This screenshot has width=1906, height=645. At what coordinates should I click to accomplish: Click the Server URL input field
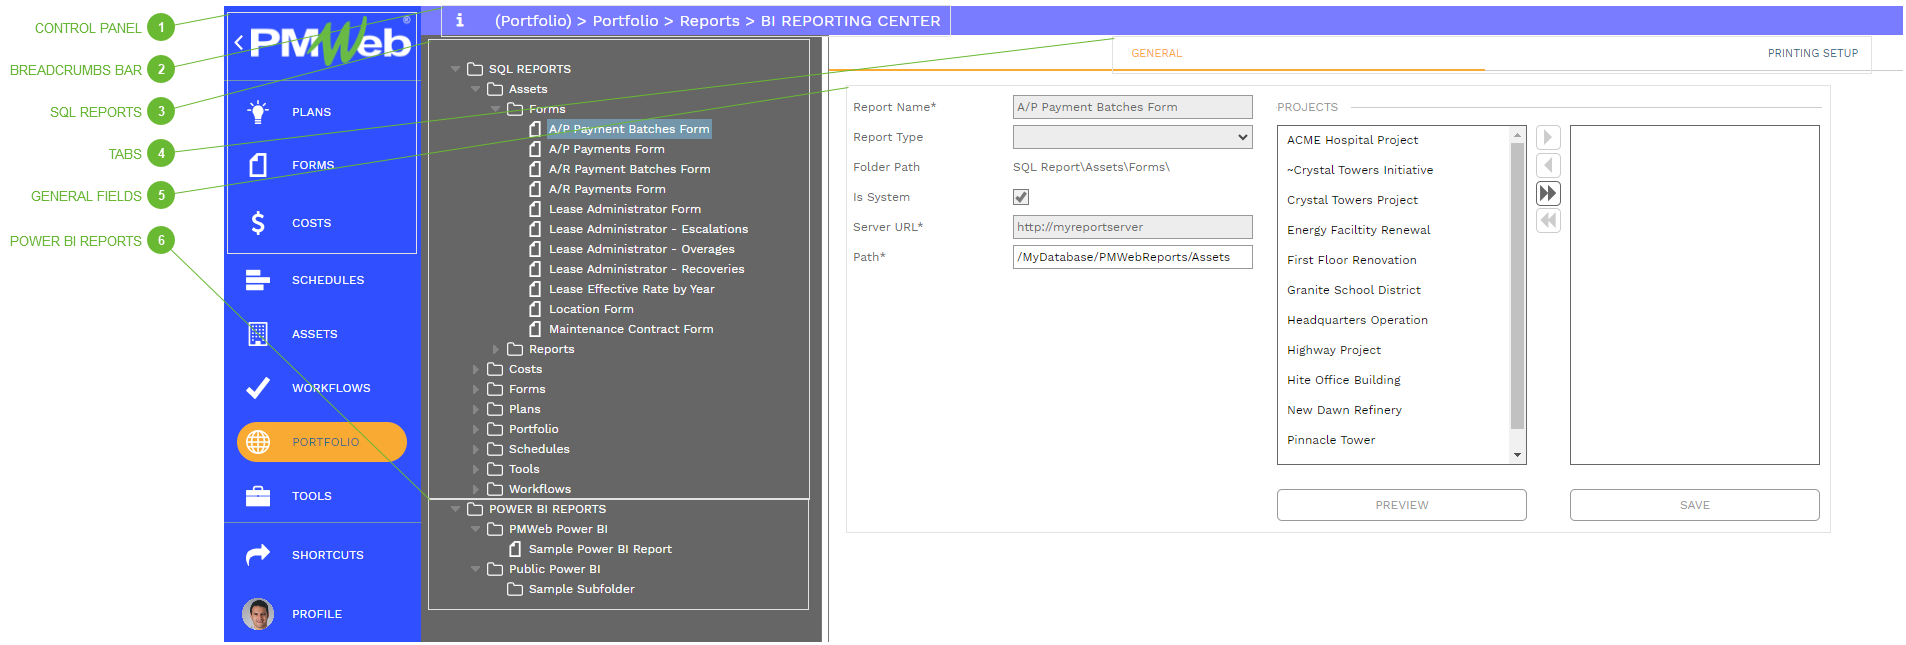pos(1132,227)
